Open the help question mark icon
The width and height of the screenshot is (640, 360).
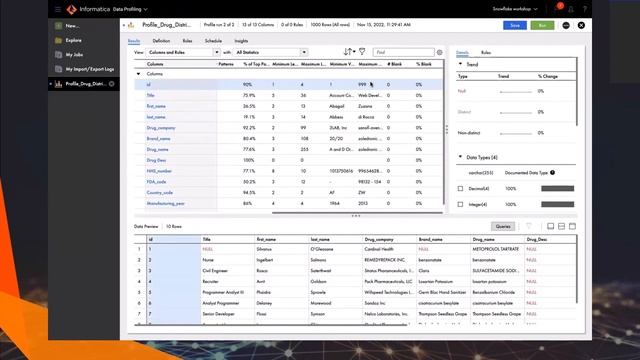click(x=584, y=9)
